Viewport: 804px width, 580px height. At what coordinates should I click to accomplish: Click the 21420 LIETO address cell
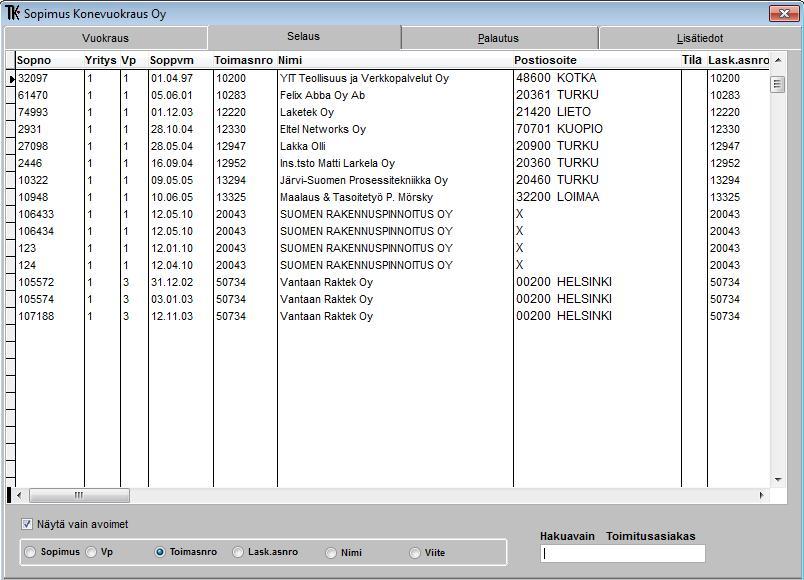point(597,112)
